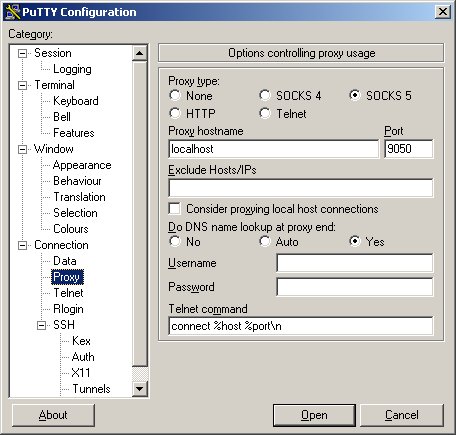The height and width of the screenshot is (435, 456).
Task: Select Appearance in the tree
Action: click(x=82, y=165)
